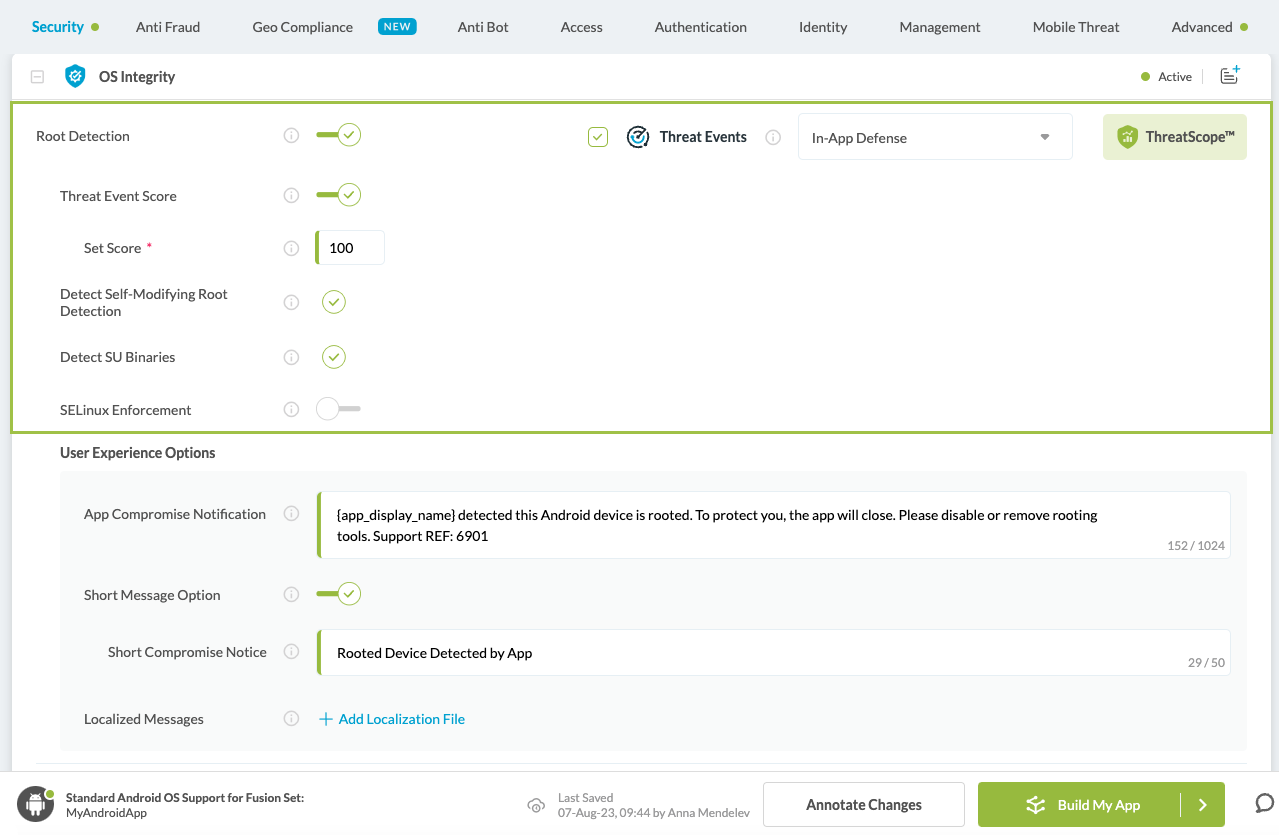Click the Annotate Changes button

(x=862, y=804)
